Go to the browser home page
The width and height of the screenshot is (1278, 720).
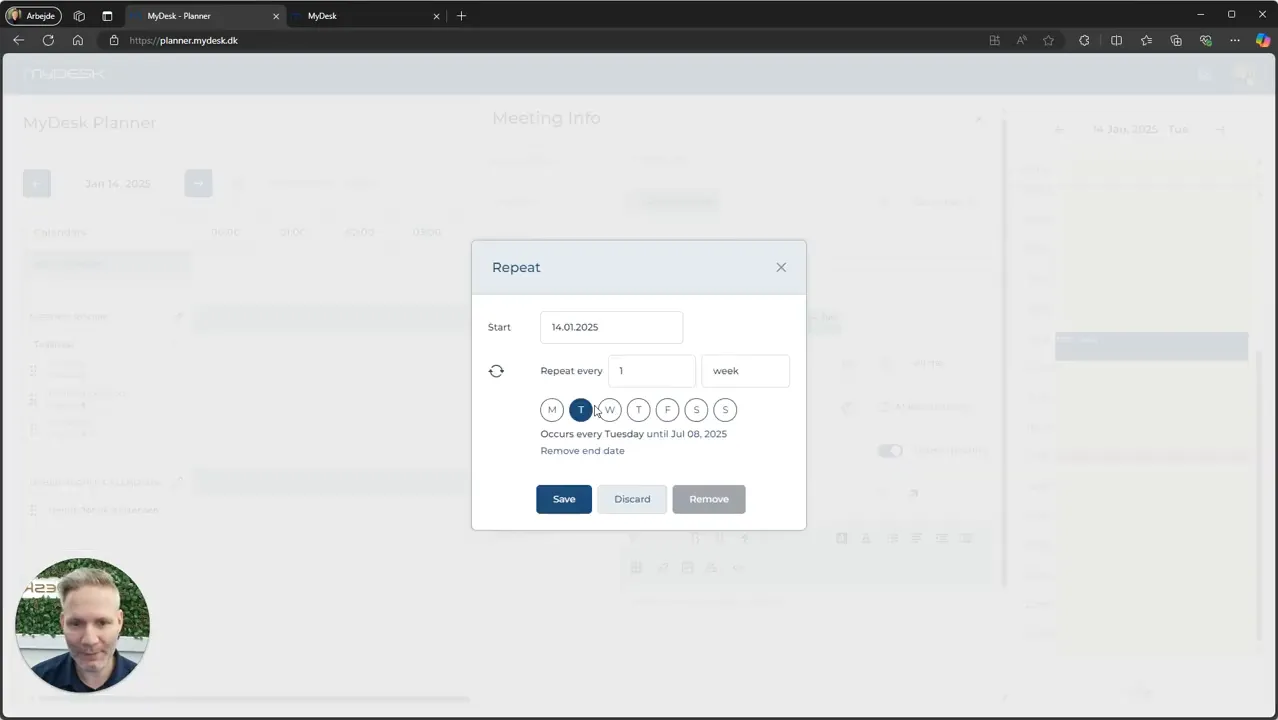(x=77, y=40)
